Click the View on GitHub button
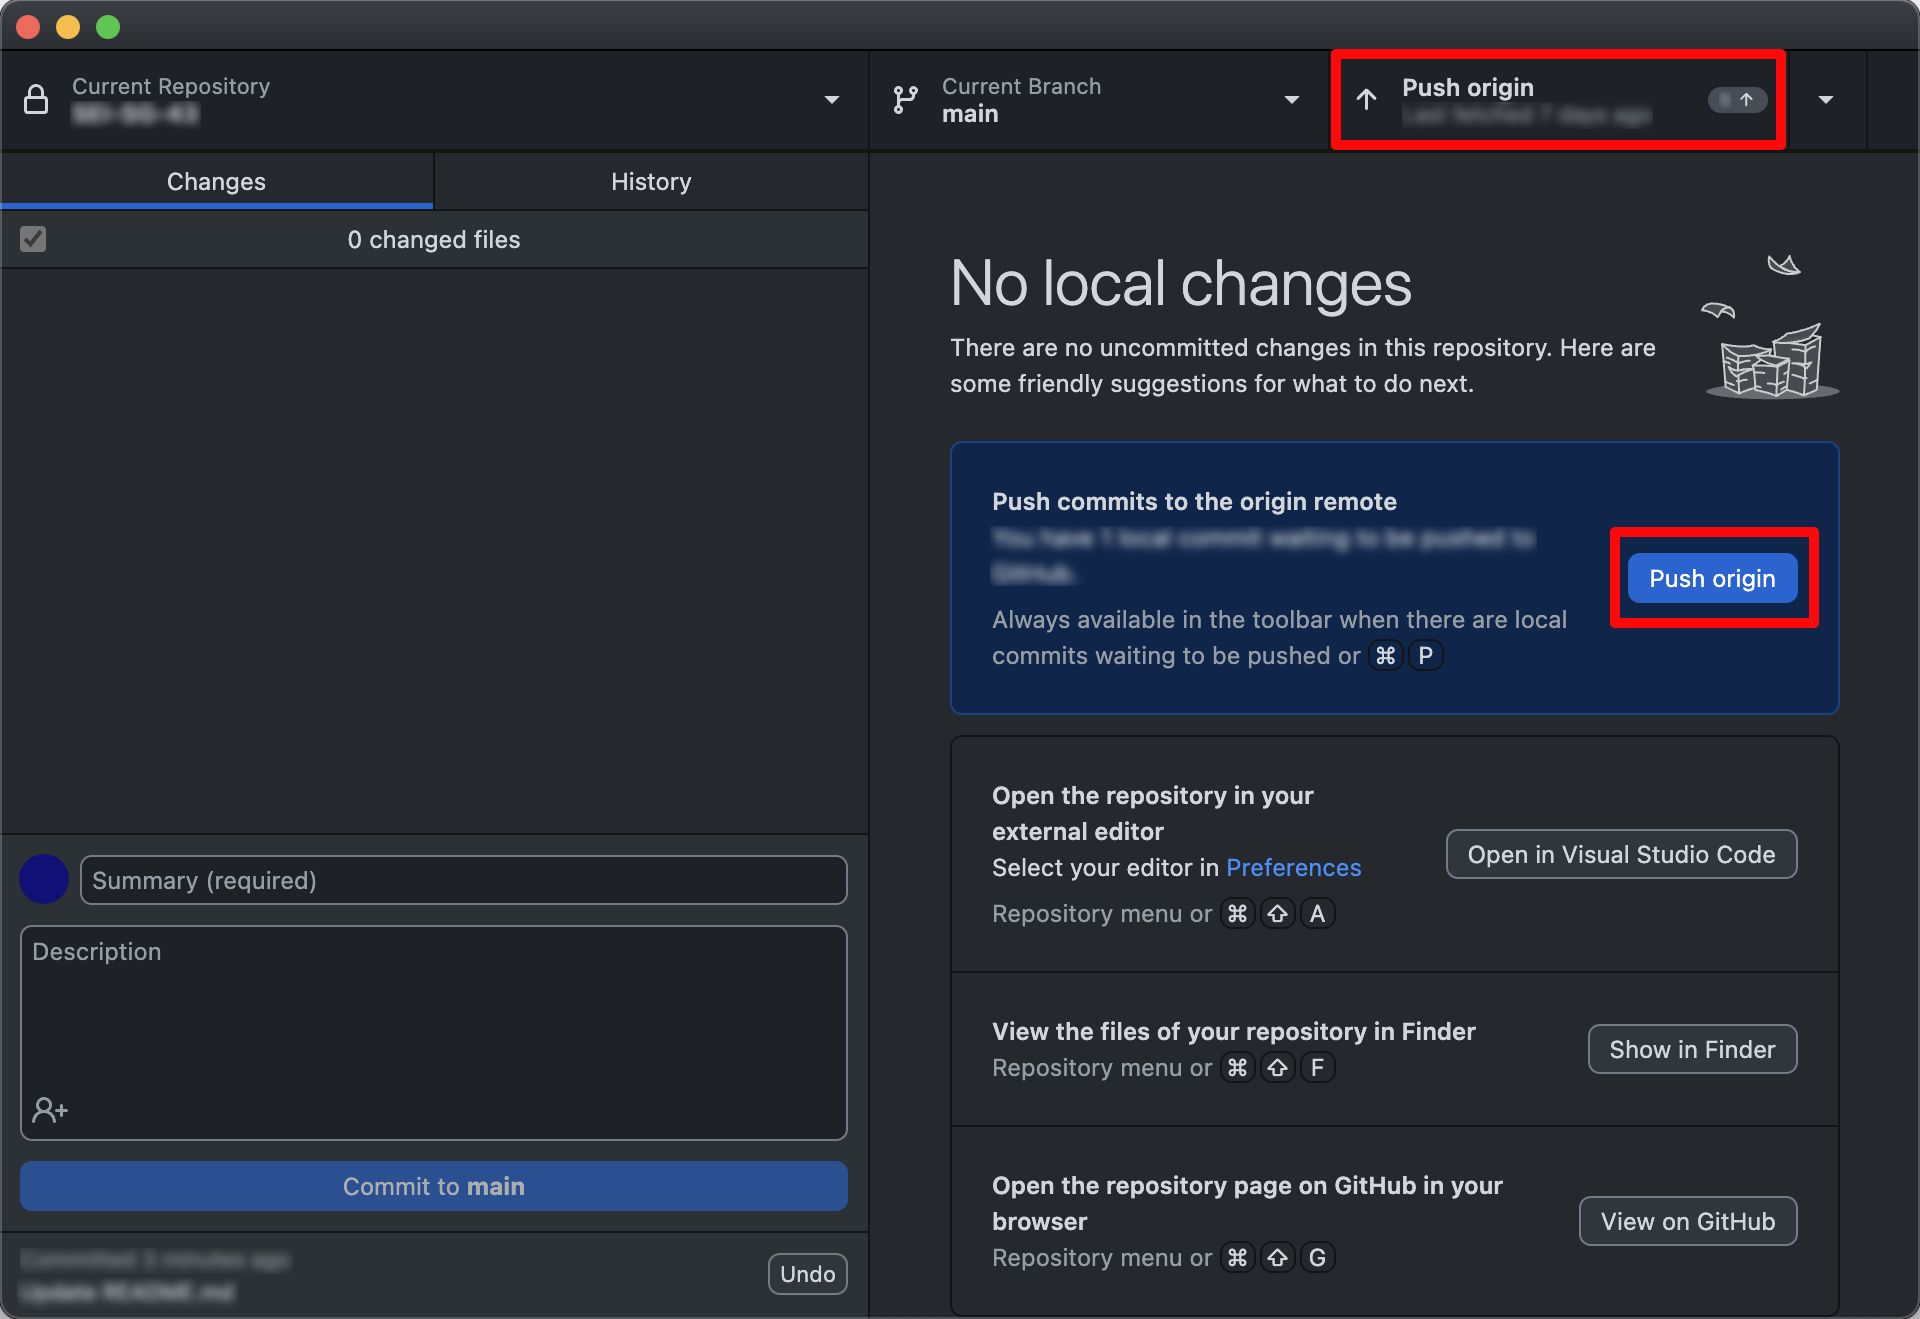This screenshot has height=1319, width=1920. pos(1687,1222)
